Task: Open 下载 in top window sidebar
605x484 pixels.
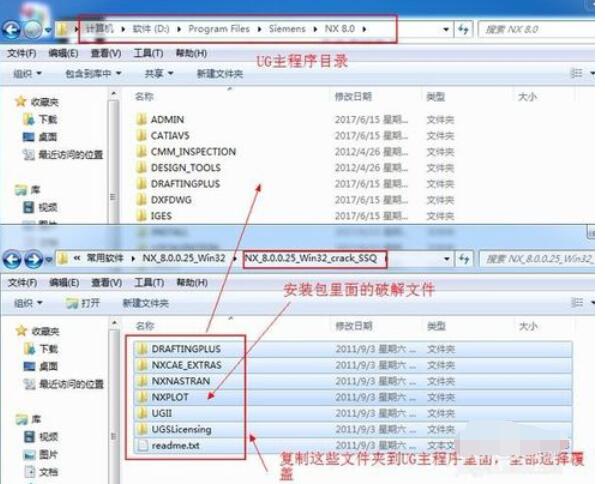Action: 40,119
